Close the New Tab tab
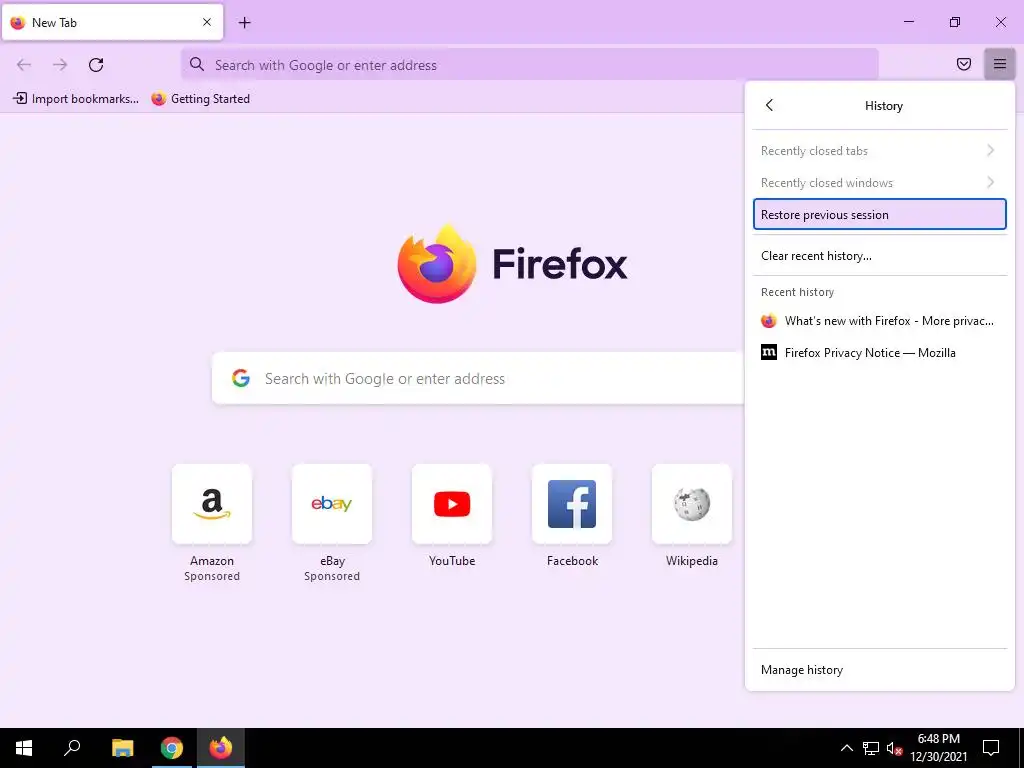This screenshot has height=768, width=1024. 207,22
